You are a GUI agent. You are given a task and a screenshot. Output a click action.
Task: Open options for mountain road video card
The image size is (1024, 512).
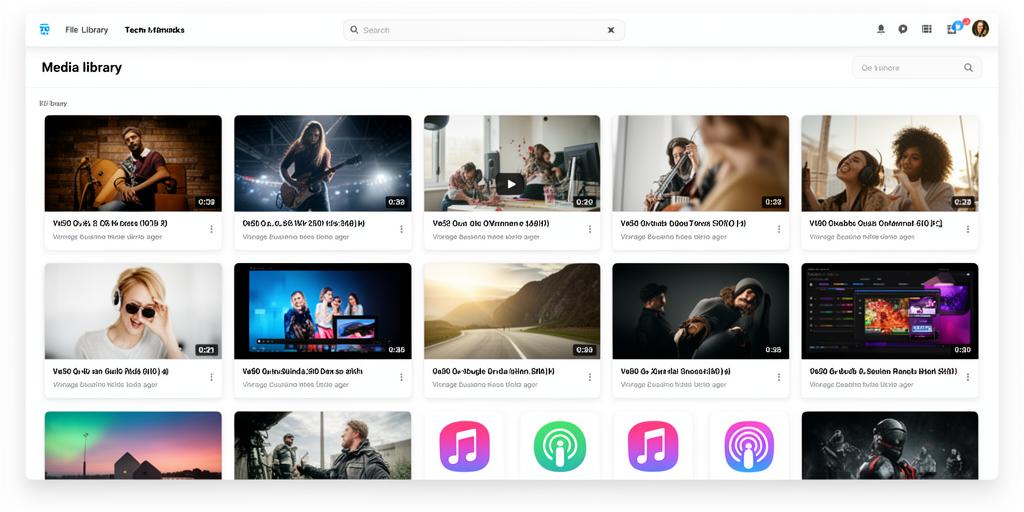point(590,377)
